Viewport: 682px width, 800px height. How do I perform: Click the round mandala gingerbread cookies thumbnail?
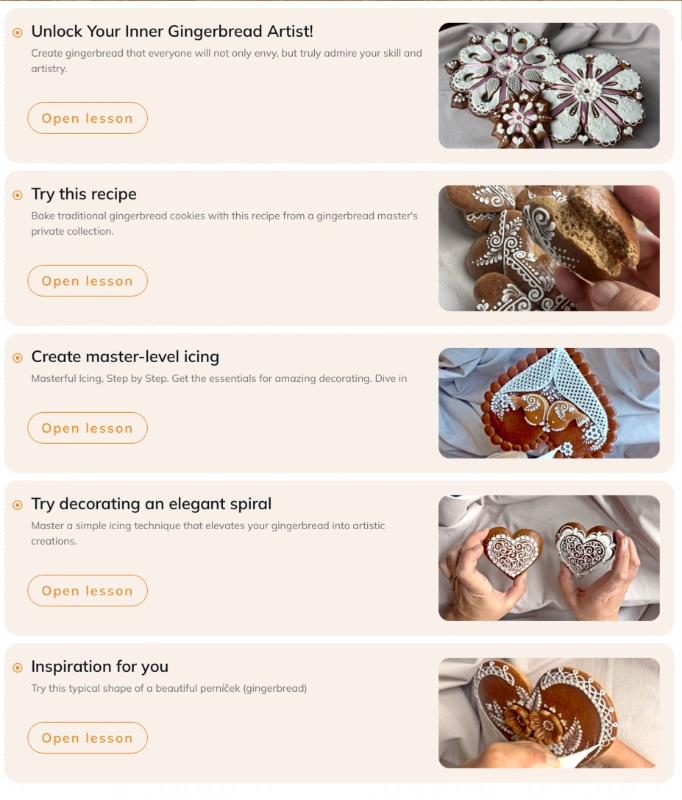[x=549, y=86]
